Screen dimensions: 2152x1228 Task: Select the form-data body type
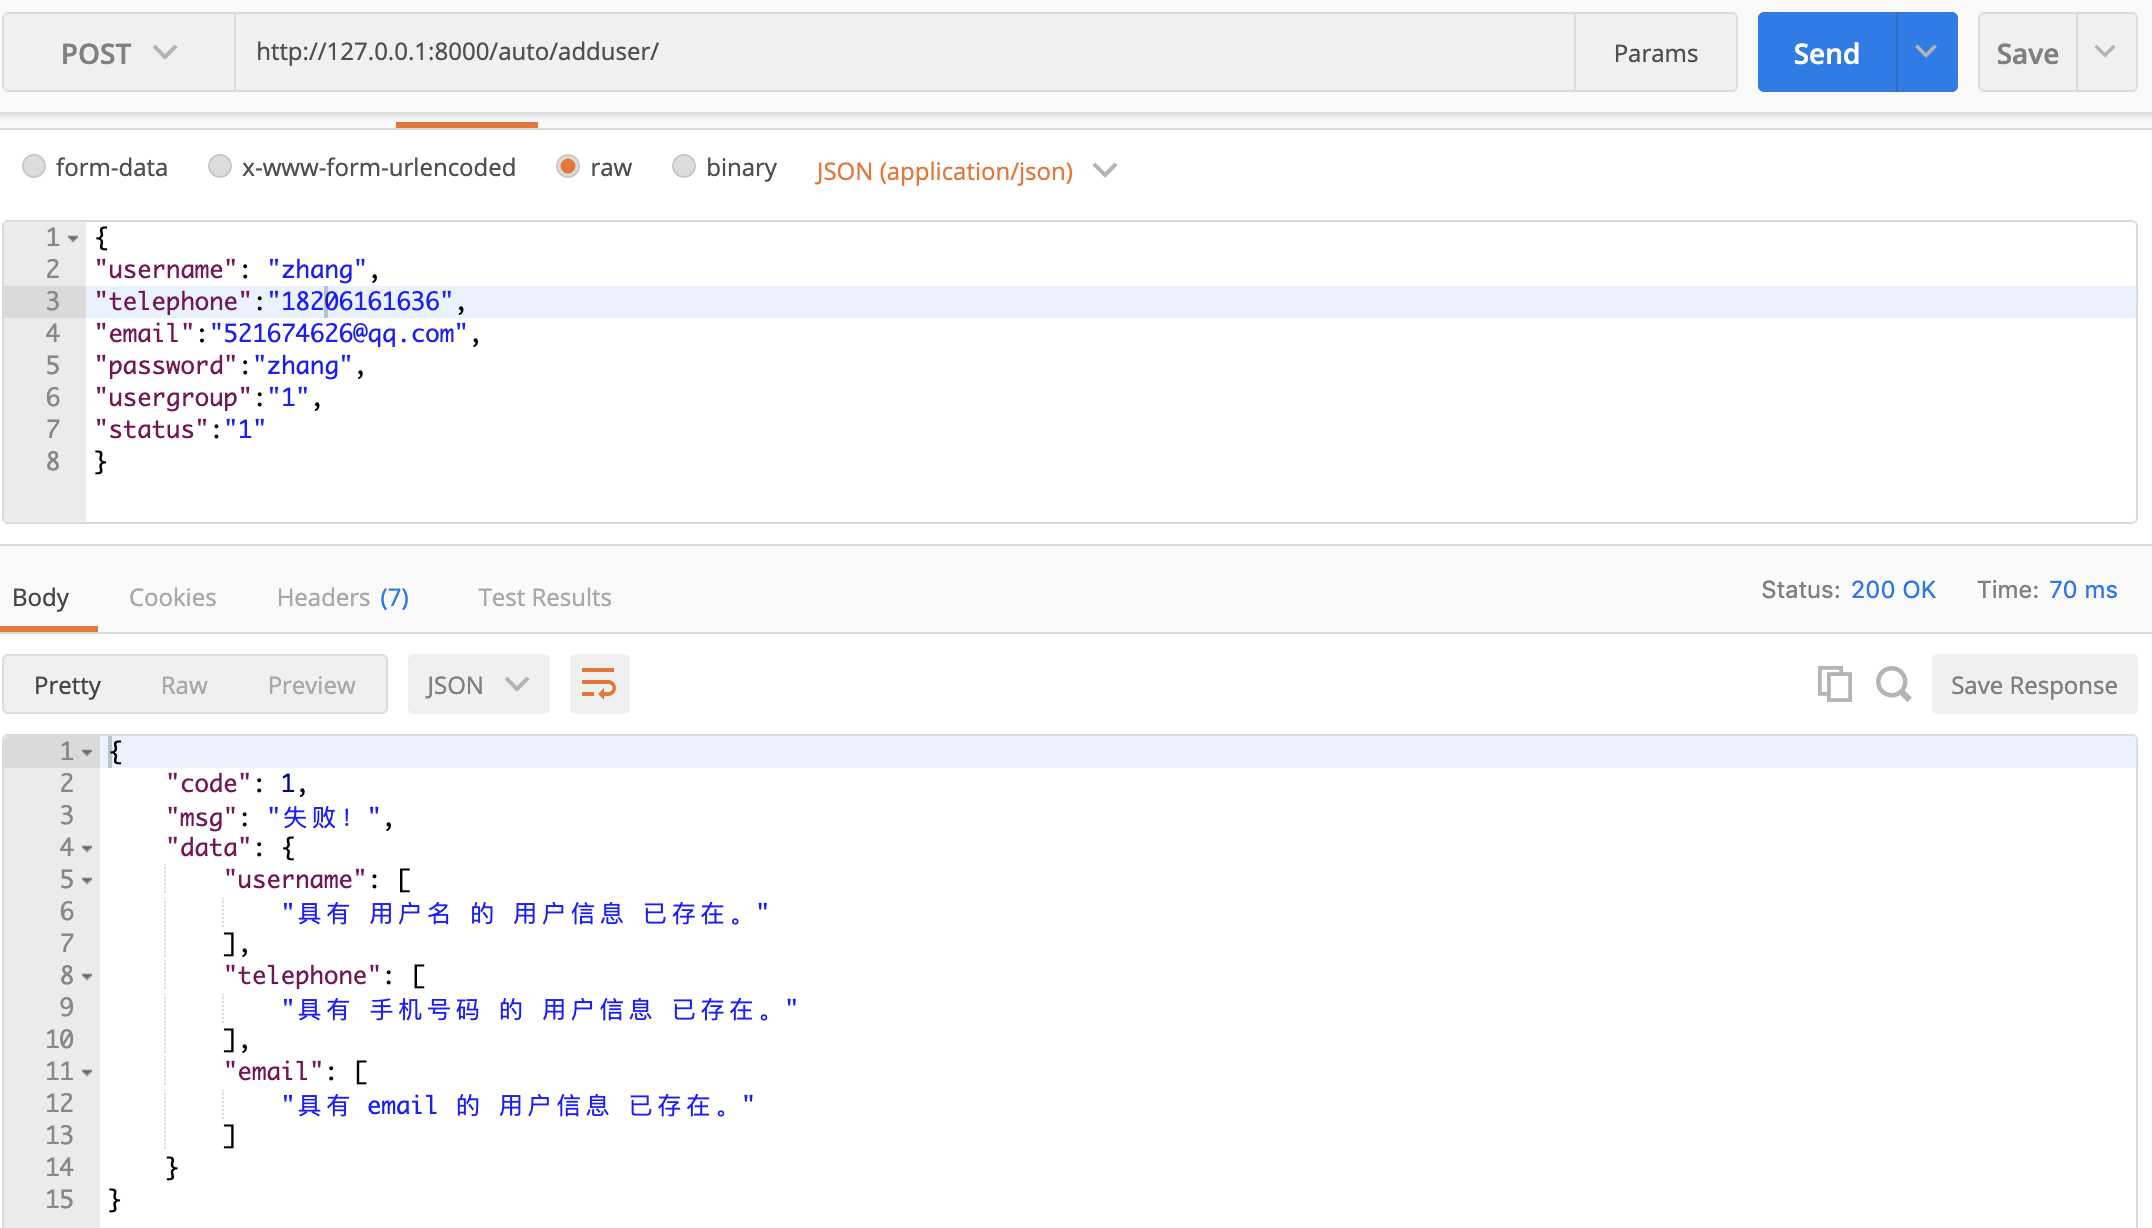95,167
